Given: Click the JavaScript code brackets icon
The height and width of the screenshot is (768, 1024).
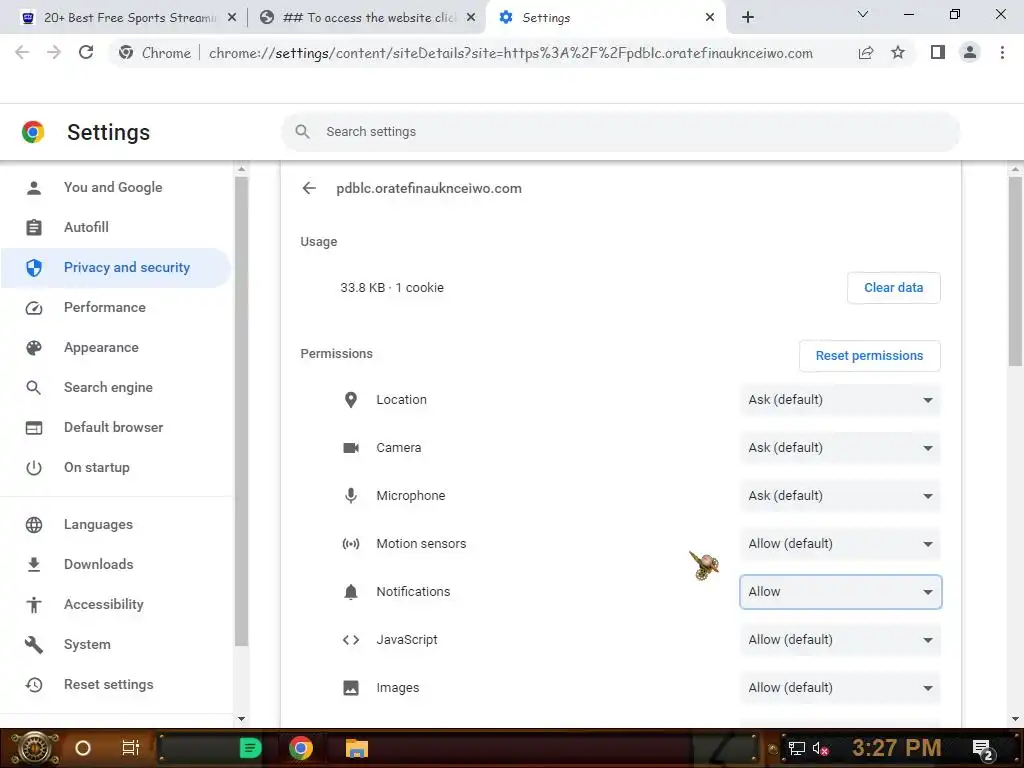Looking at the screenshot, I should [351, 640].
